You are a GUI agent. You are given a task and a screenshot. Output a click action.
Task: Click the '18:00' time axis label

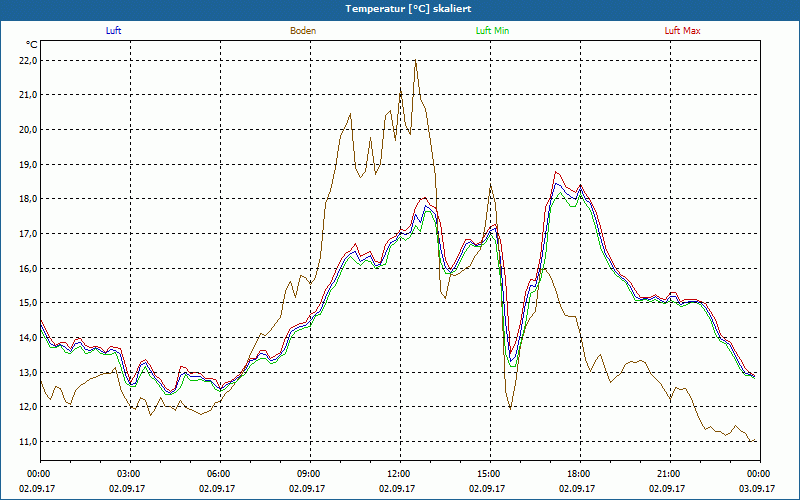coord(580,473)
